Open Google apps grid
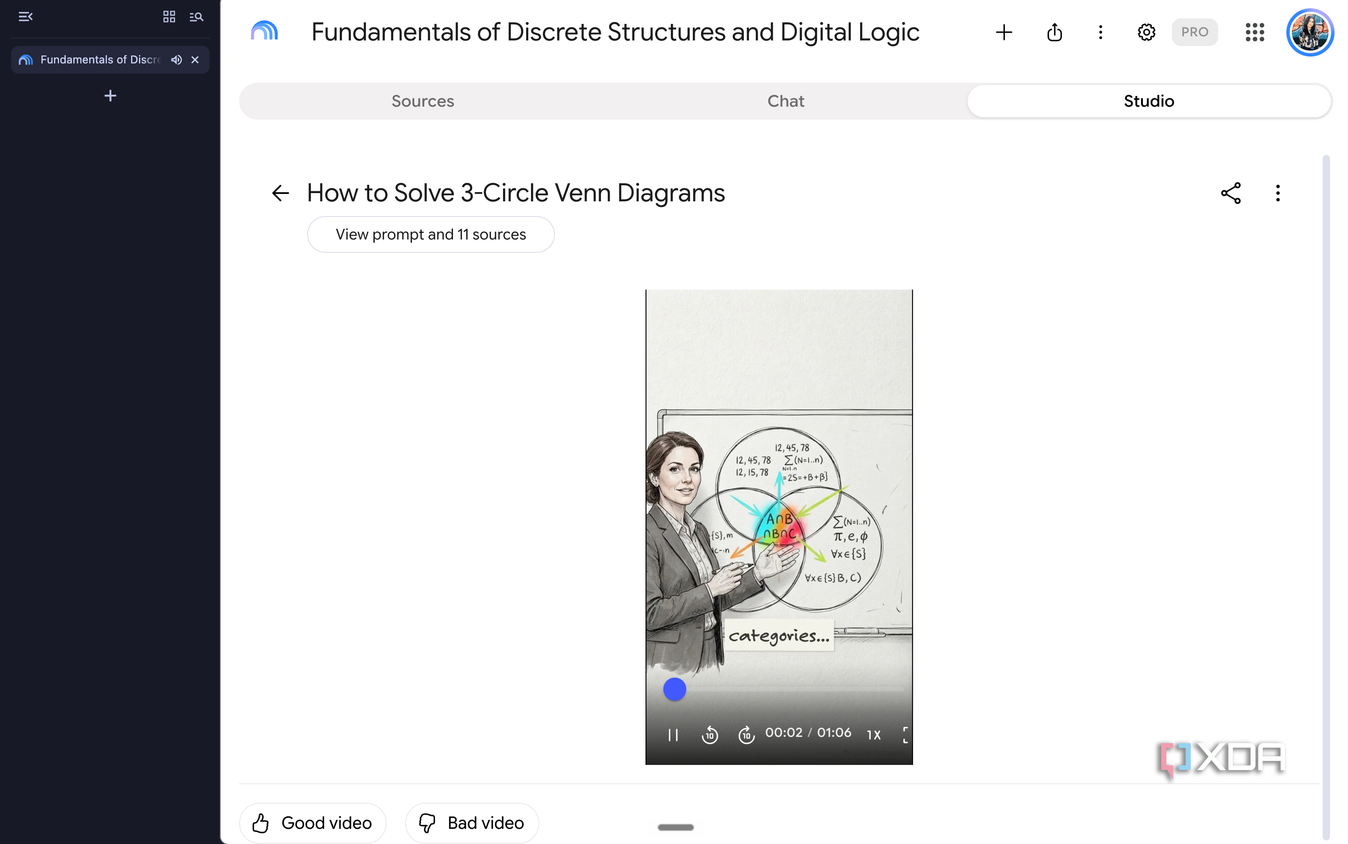1348x844 pixels. pyautogui.click(x=1255, y=32)
